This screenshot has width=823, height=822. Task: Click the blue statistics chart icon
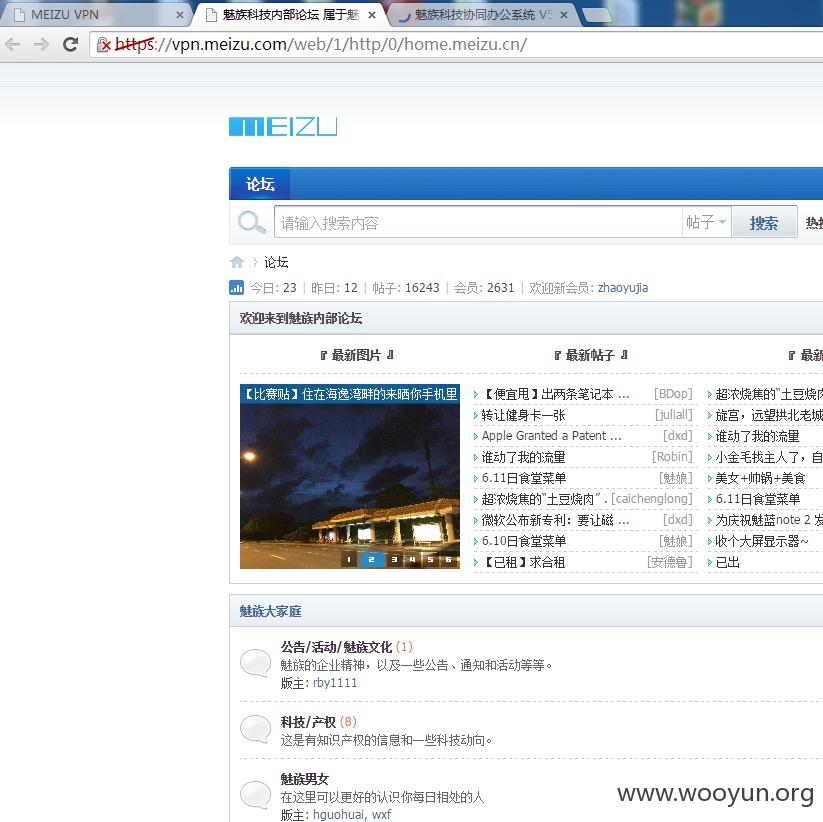[236, 287]
